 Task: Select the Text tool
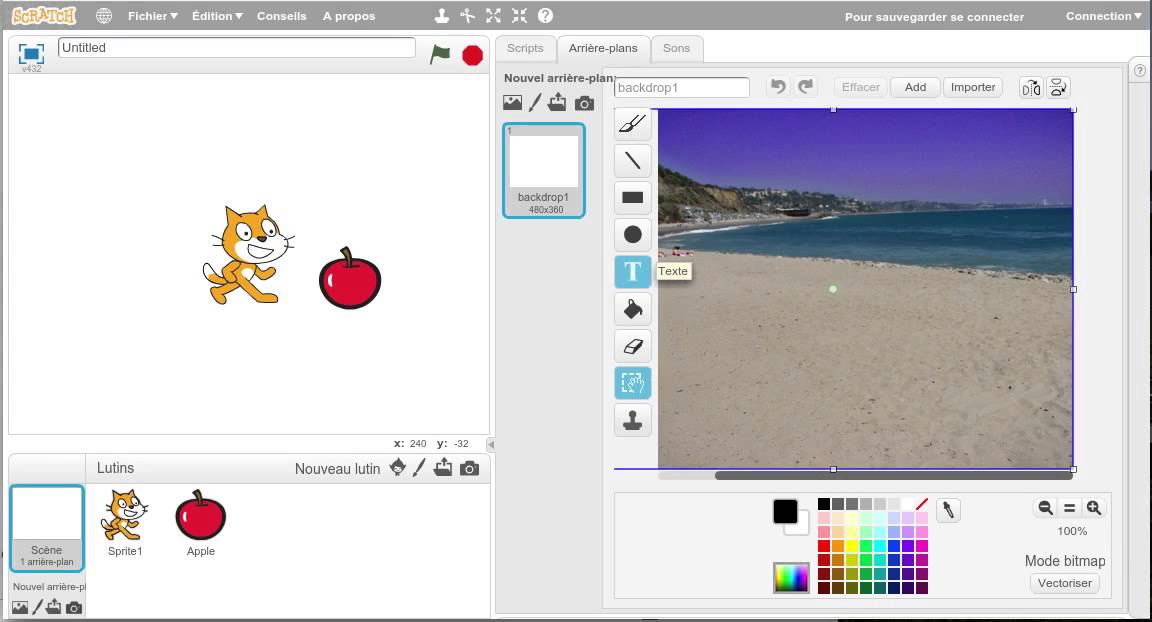(633, 272)
